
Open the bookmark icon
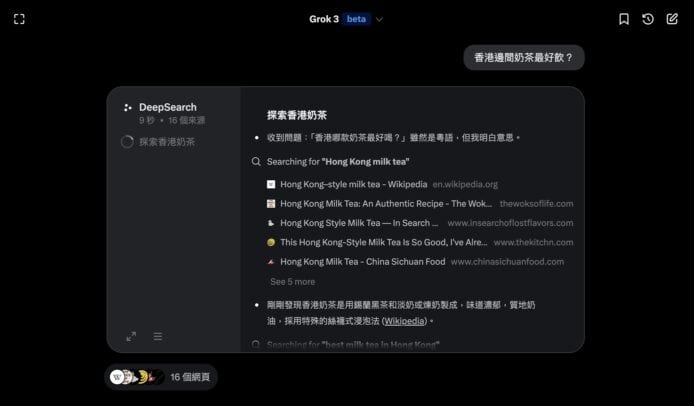click(x=624, y=19)
